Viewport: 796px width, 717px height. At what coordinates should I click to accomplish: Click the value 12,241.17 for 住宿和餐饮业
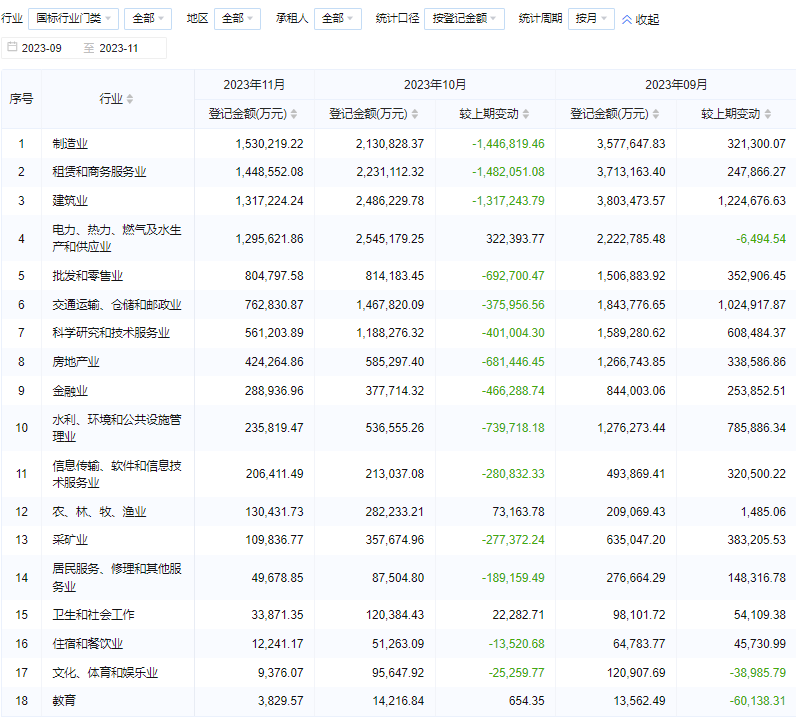(x=278, y=643)
